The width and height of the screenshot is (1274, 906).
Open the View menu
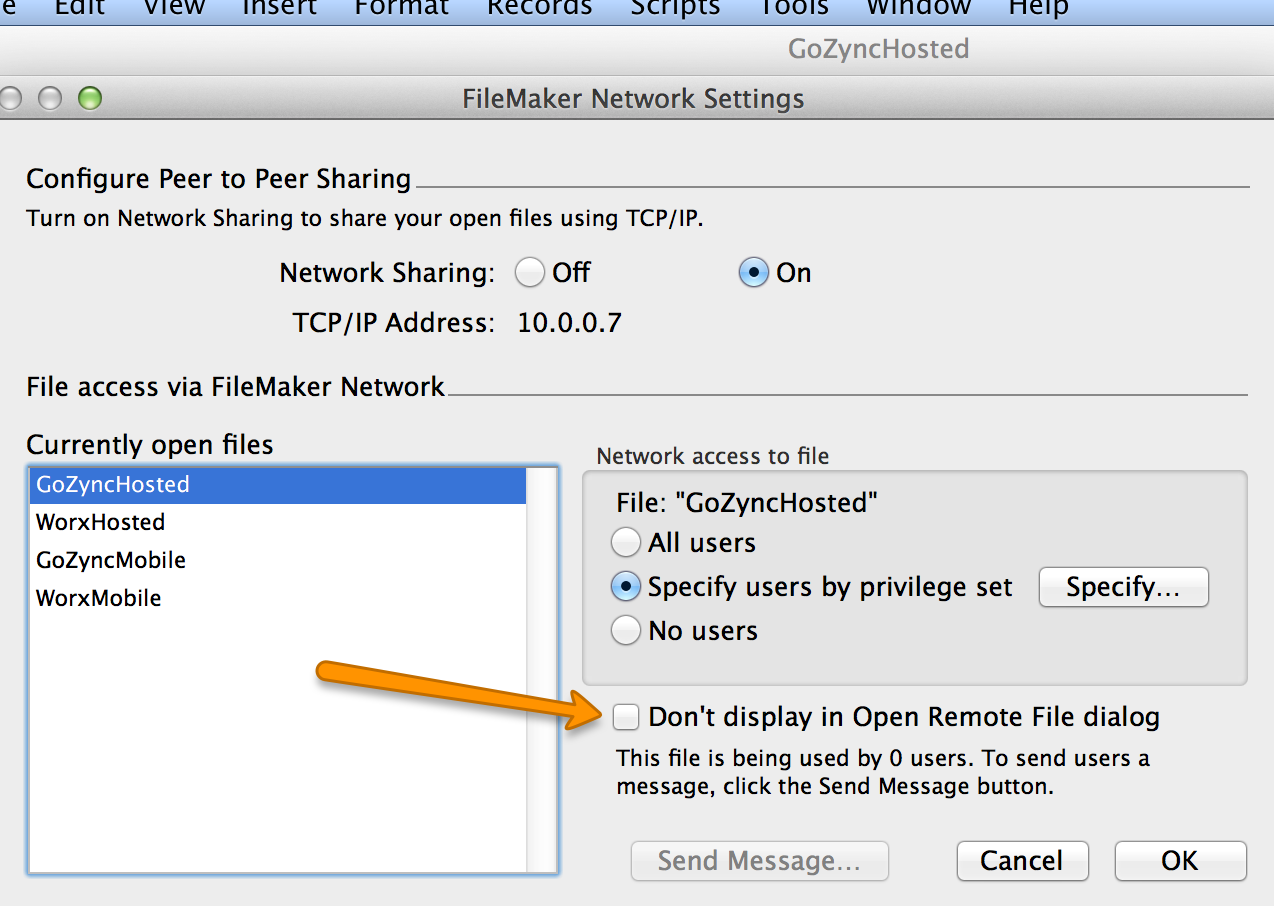click(174, 7)
